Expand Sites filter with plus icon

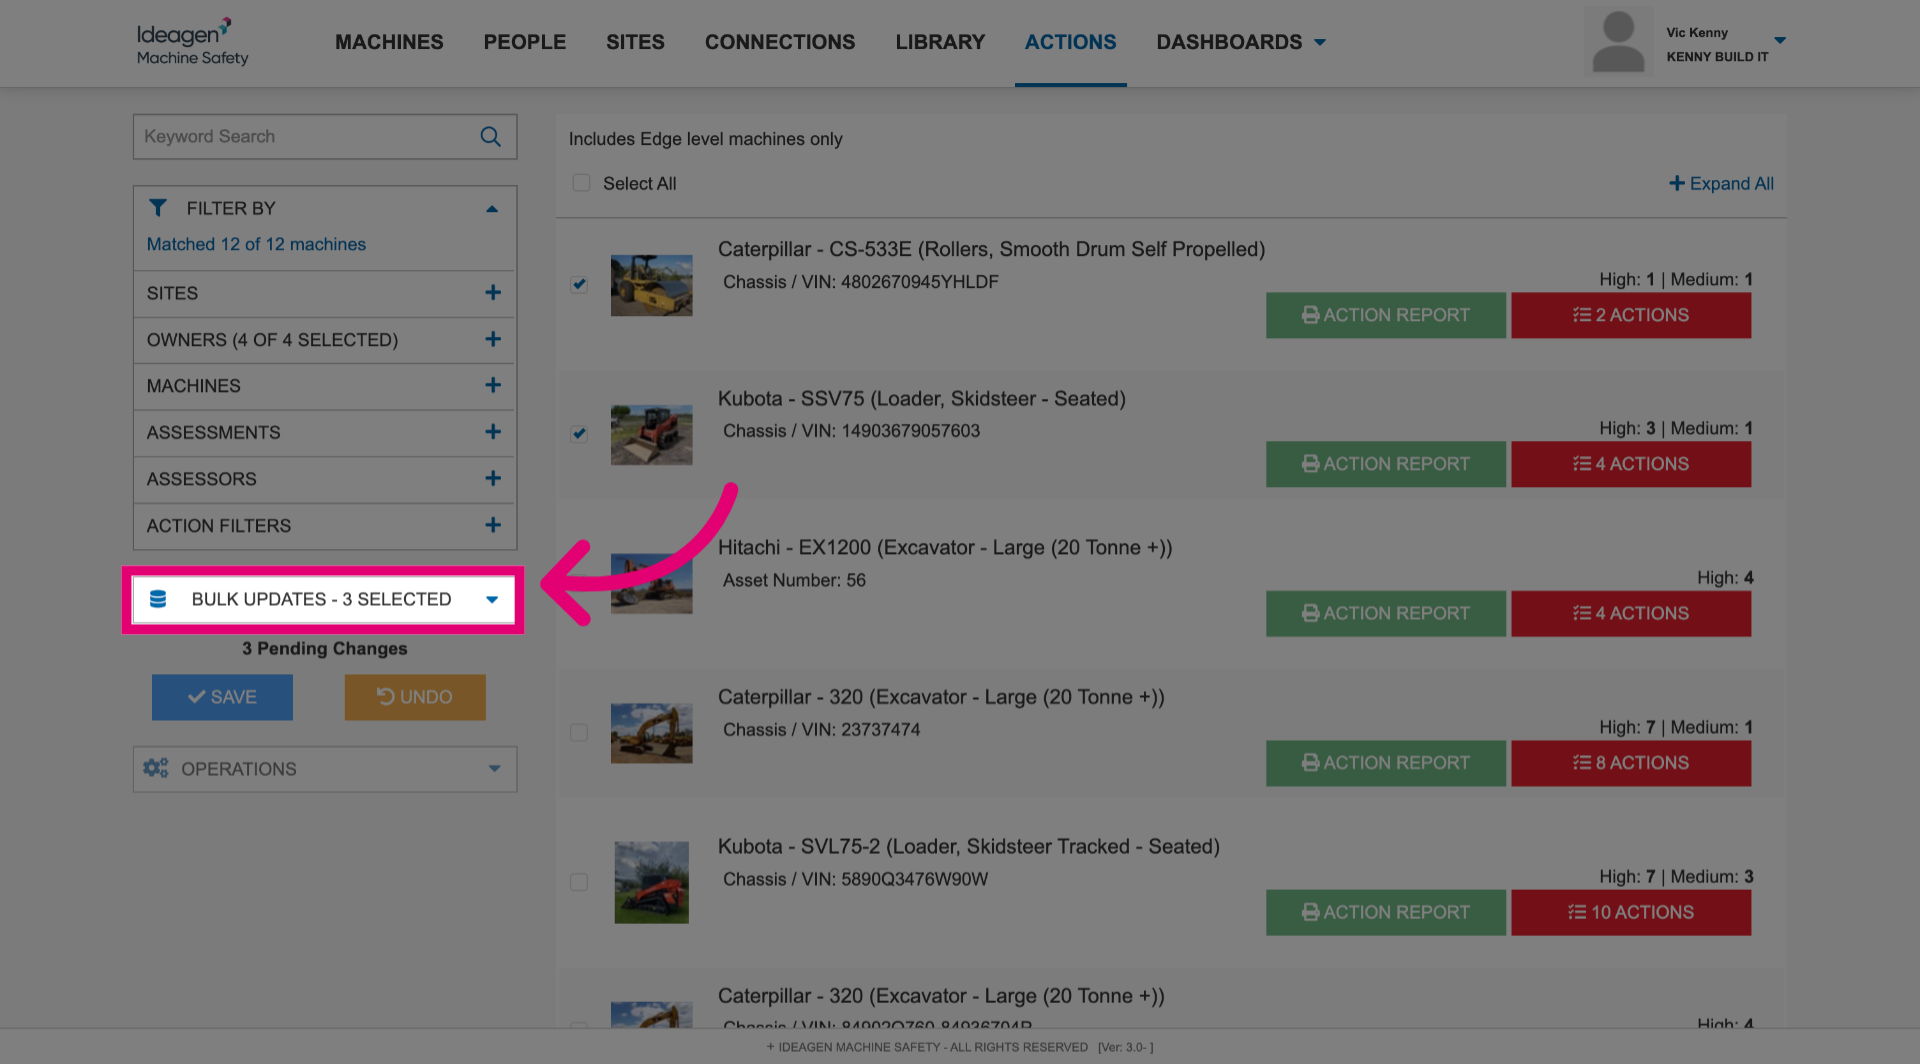coord(493,293)
